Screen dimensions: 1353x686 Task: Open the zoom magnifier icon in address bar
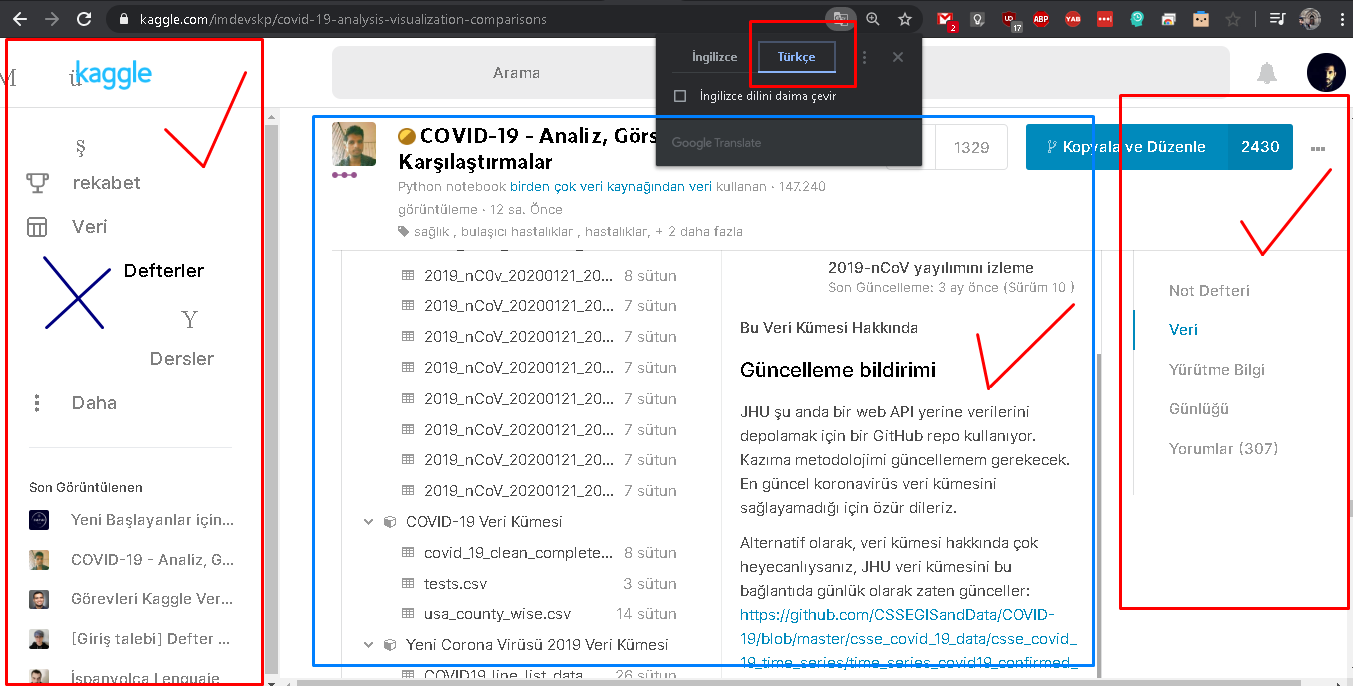point(873,19)
